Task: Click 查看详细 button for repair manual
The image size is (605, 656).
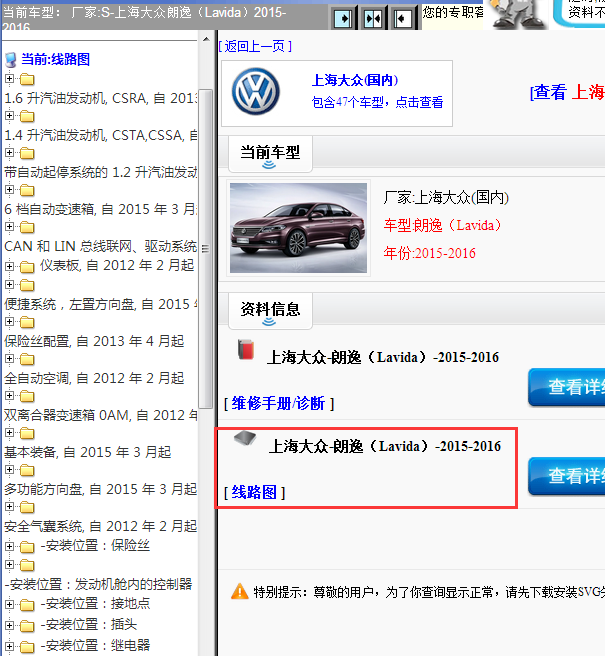Action: [567, 387]
